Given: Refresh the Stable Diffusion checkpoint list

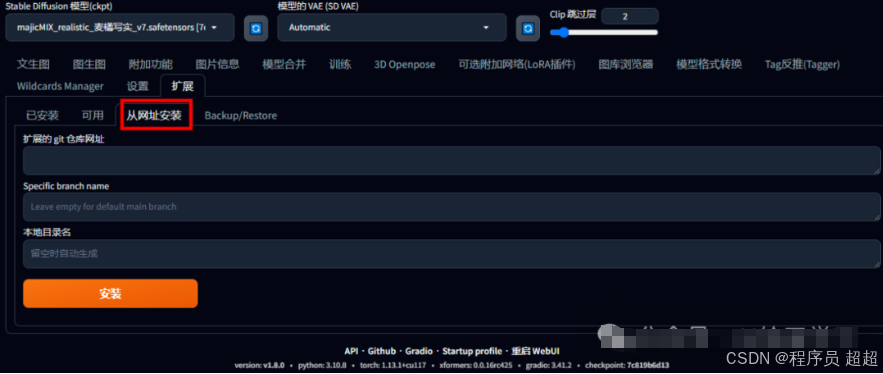Looking at the screenshot, I should (256, 28).
